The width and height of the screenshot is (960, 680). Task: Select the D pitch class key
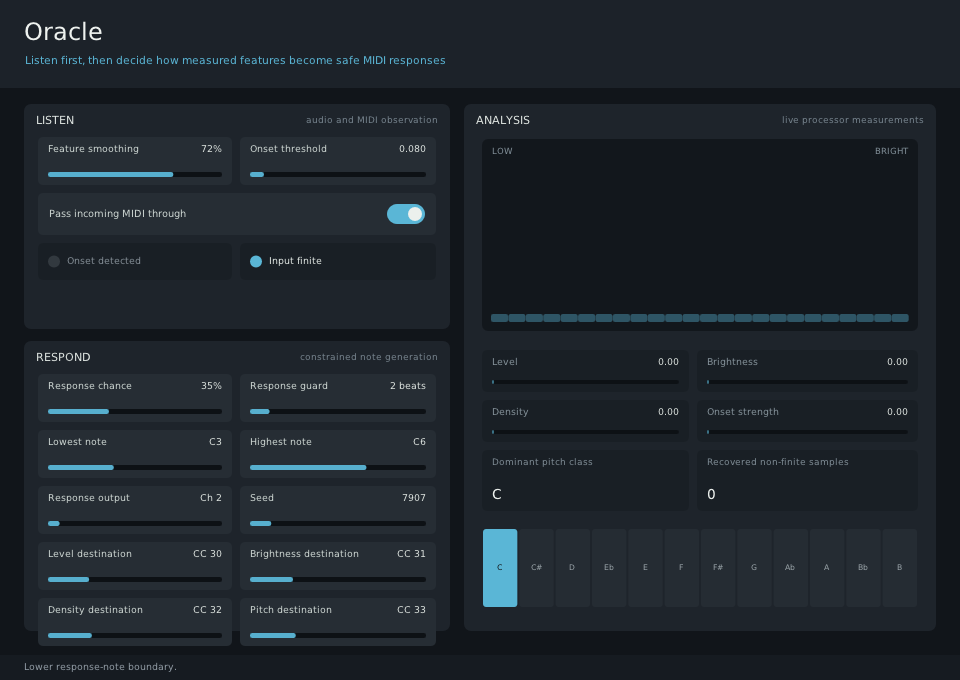pos(572,568)
